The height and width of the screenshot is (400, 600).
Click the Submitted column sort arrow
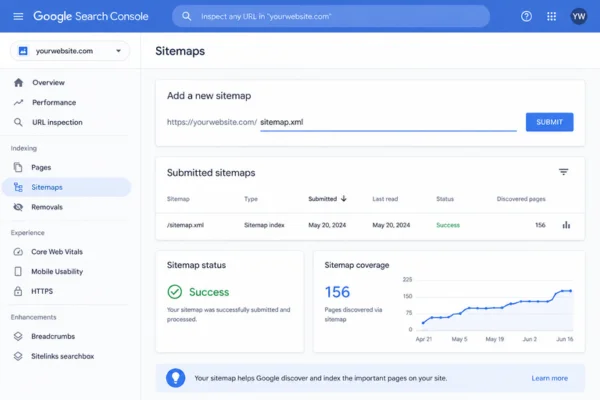[344, 198]
